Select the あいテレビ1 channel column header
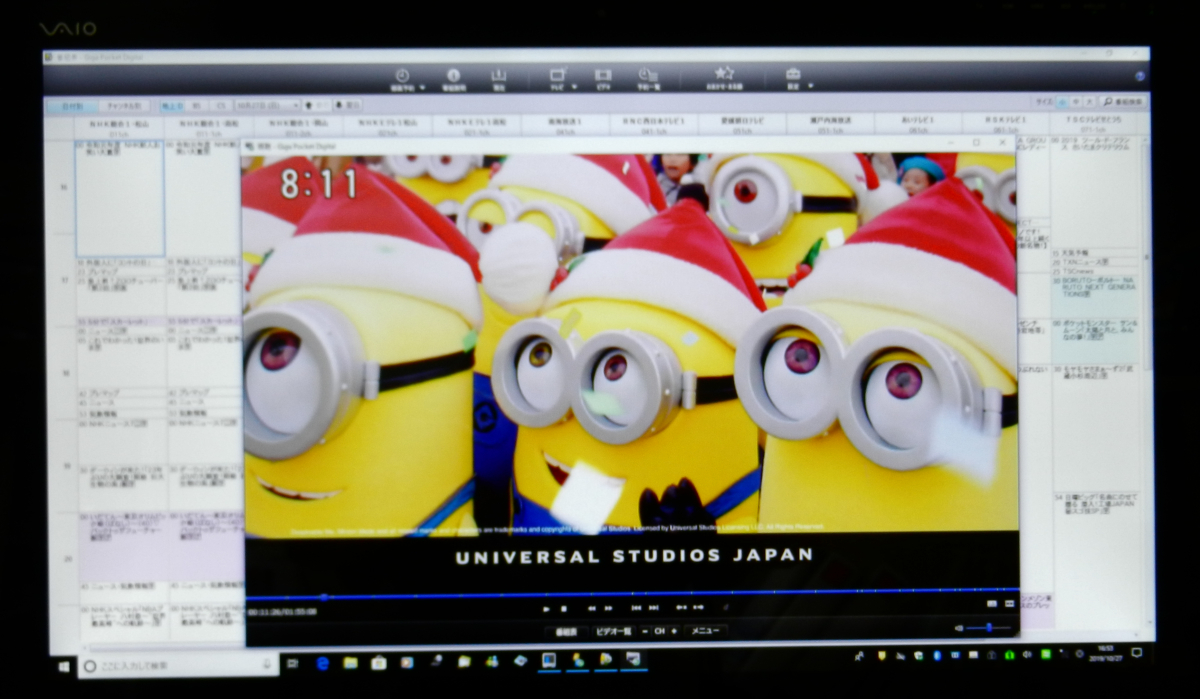 (x=918, y=125)
